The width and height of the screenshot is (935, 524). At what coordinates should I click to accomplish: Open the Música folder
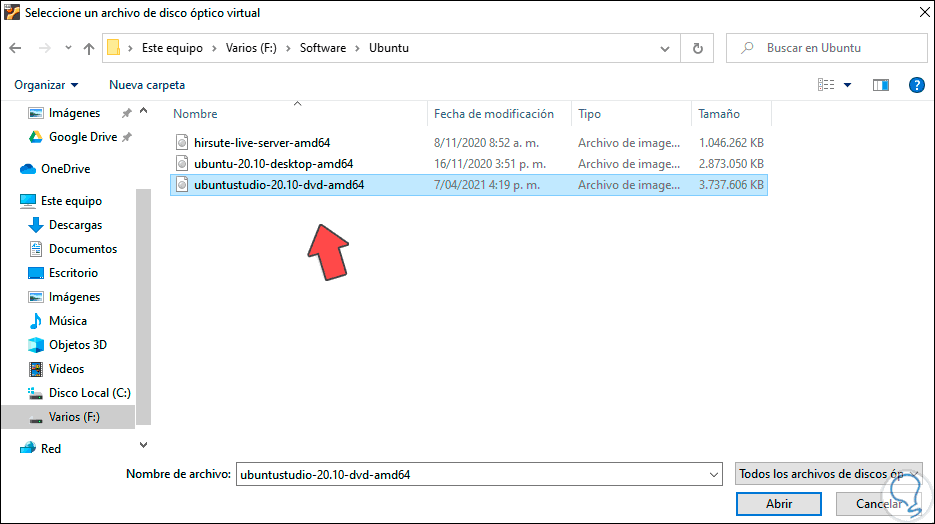67,321
